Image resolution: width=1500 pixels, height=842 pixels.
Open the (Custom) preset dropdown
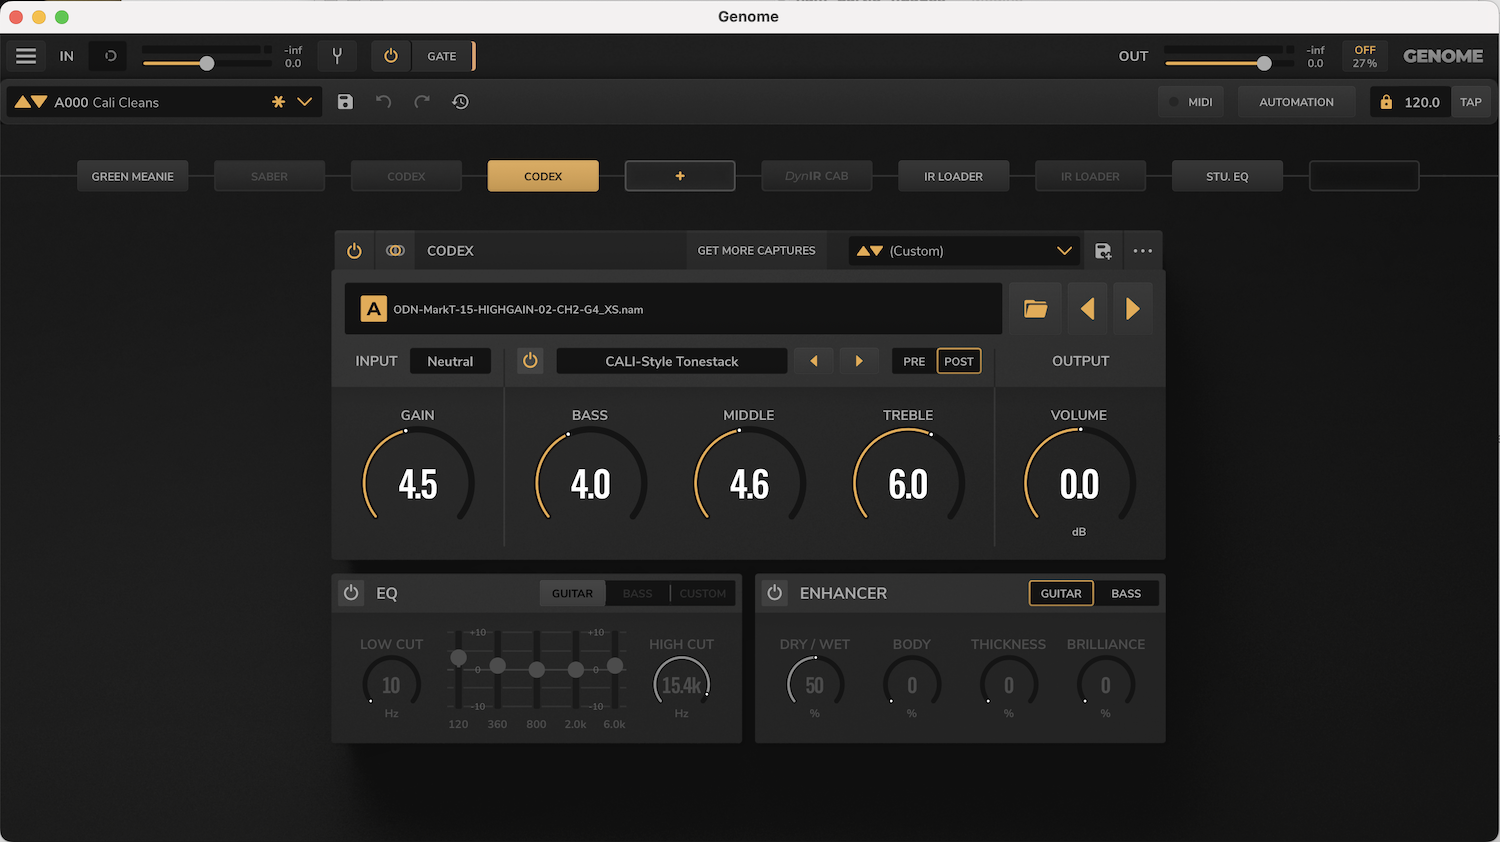pos(965,251)
